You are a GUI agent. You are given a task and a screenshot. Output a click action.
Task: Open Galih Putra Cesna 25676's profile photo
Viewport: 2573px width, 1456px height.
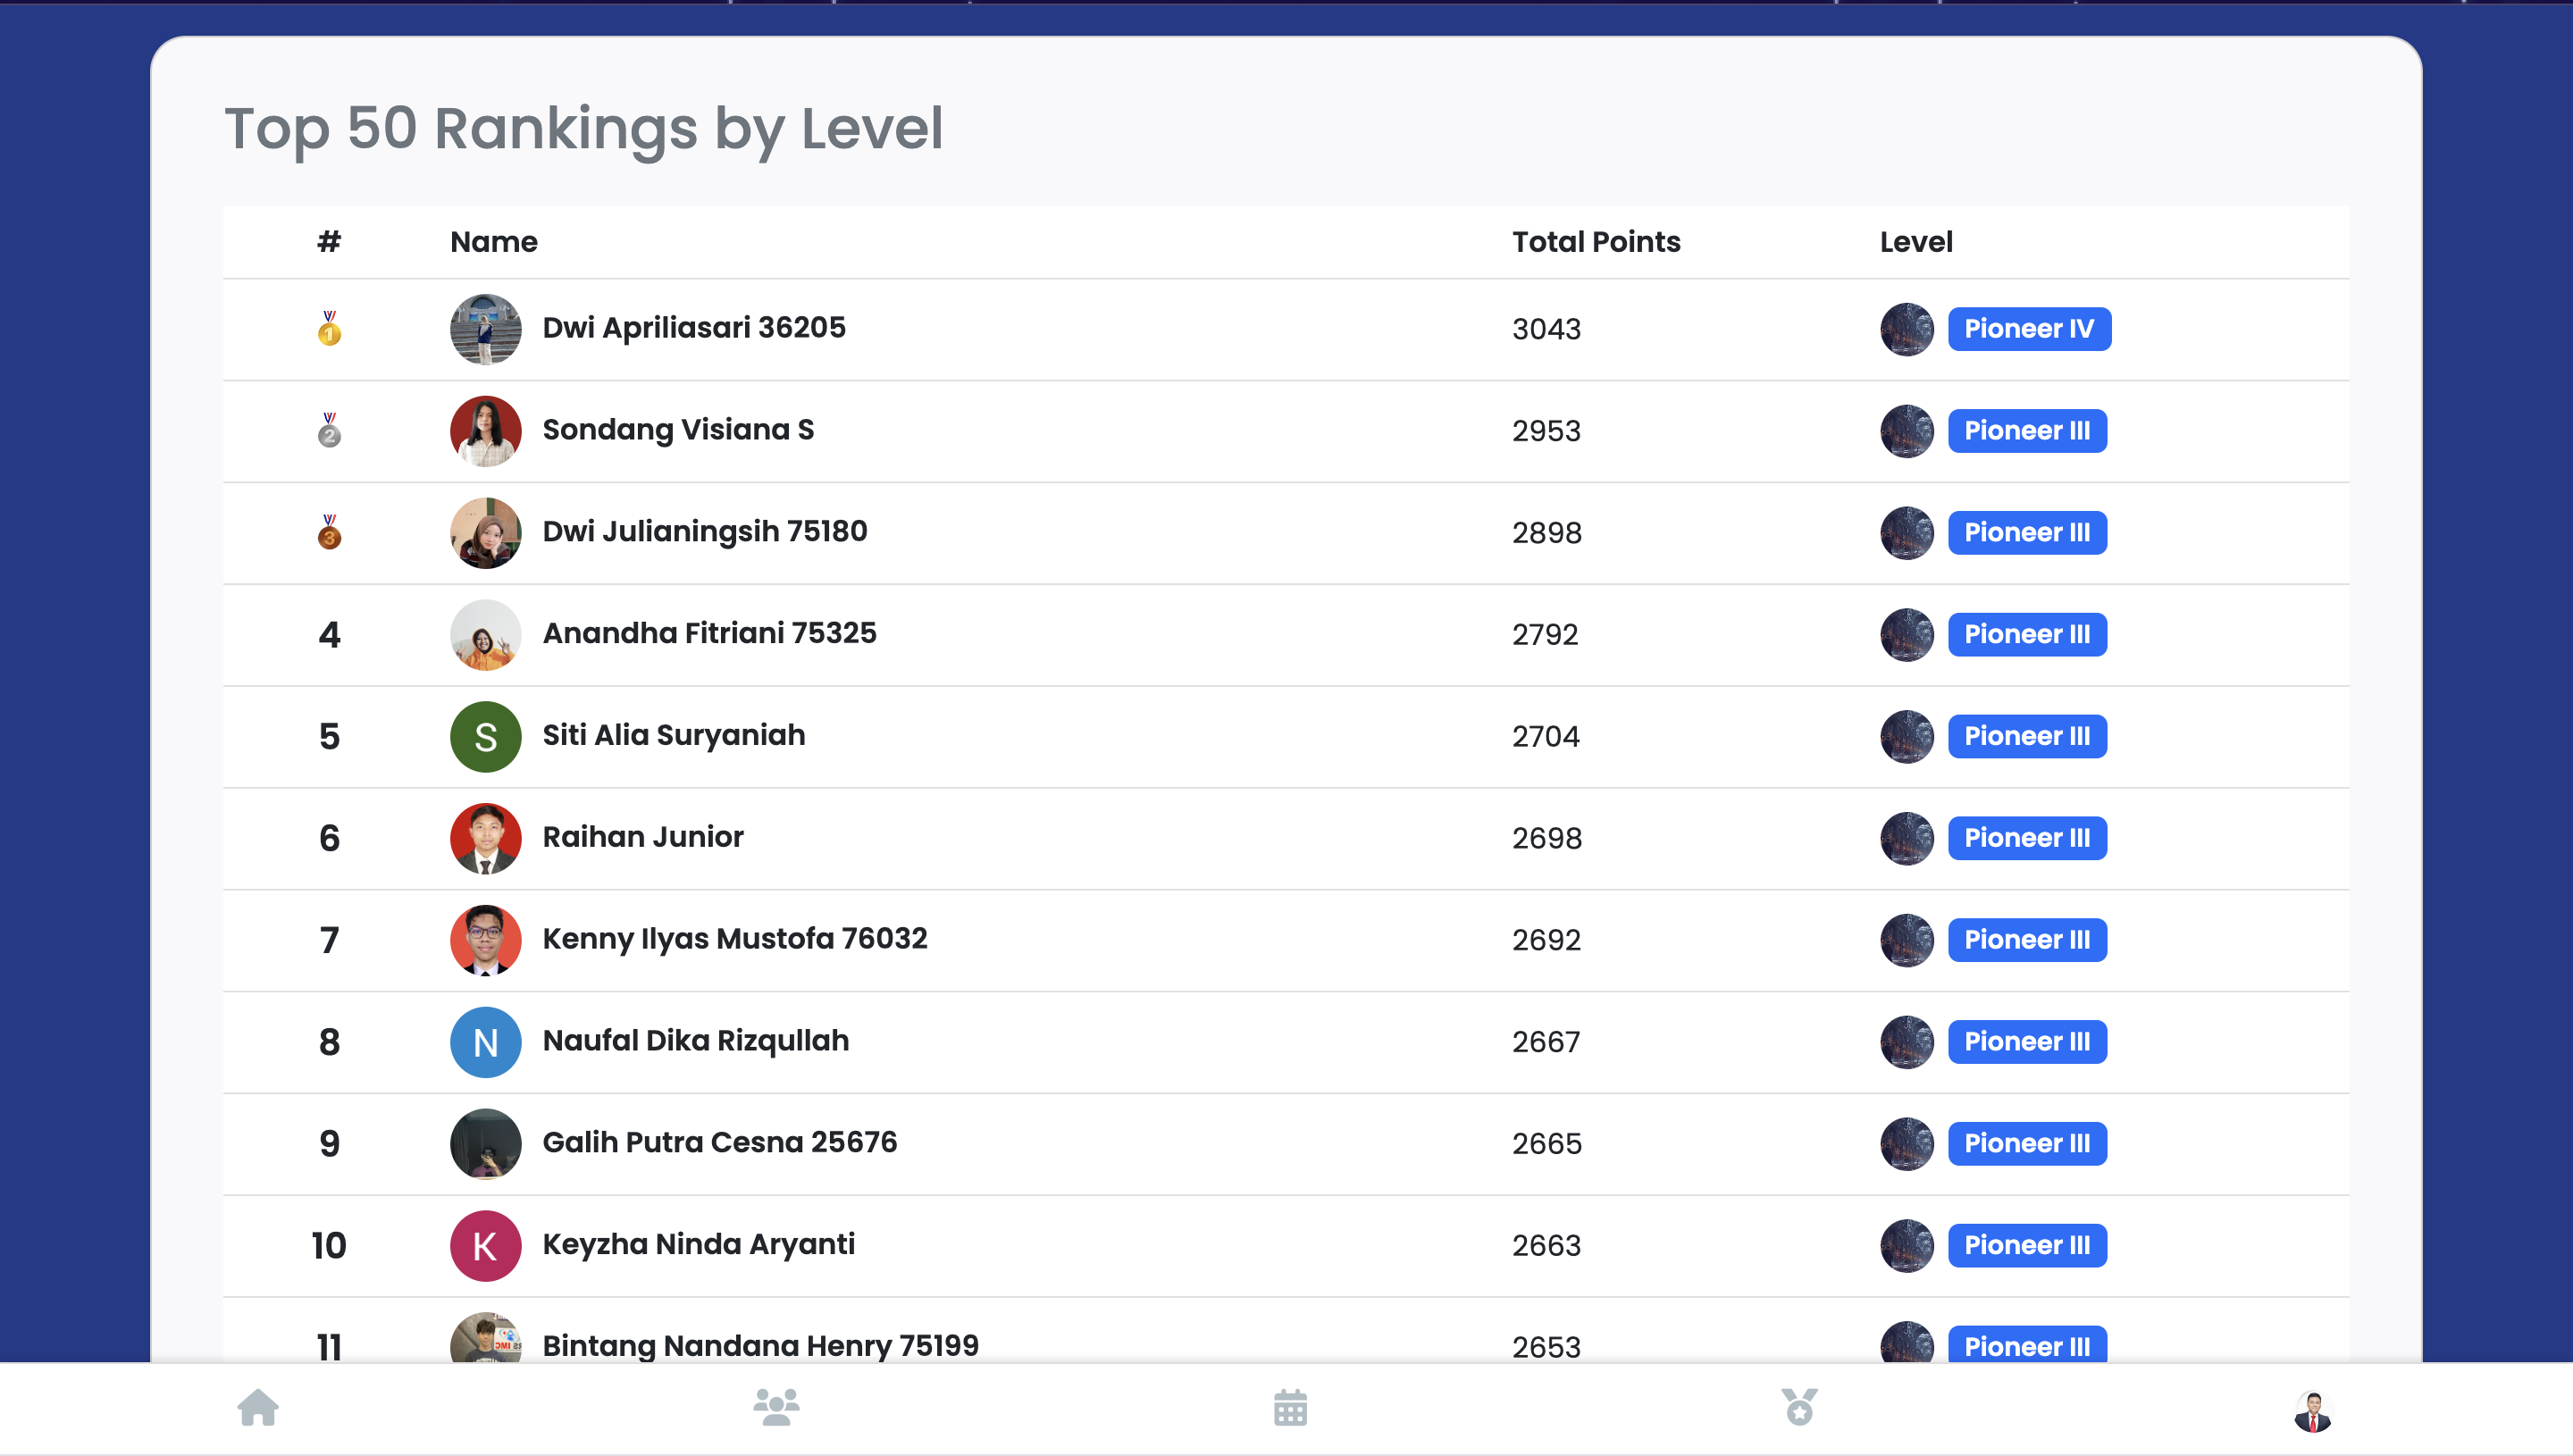(486, 1144)
